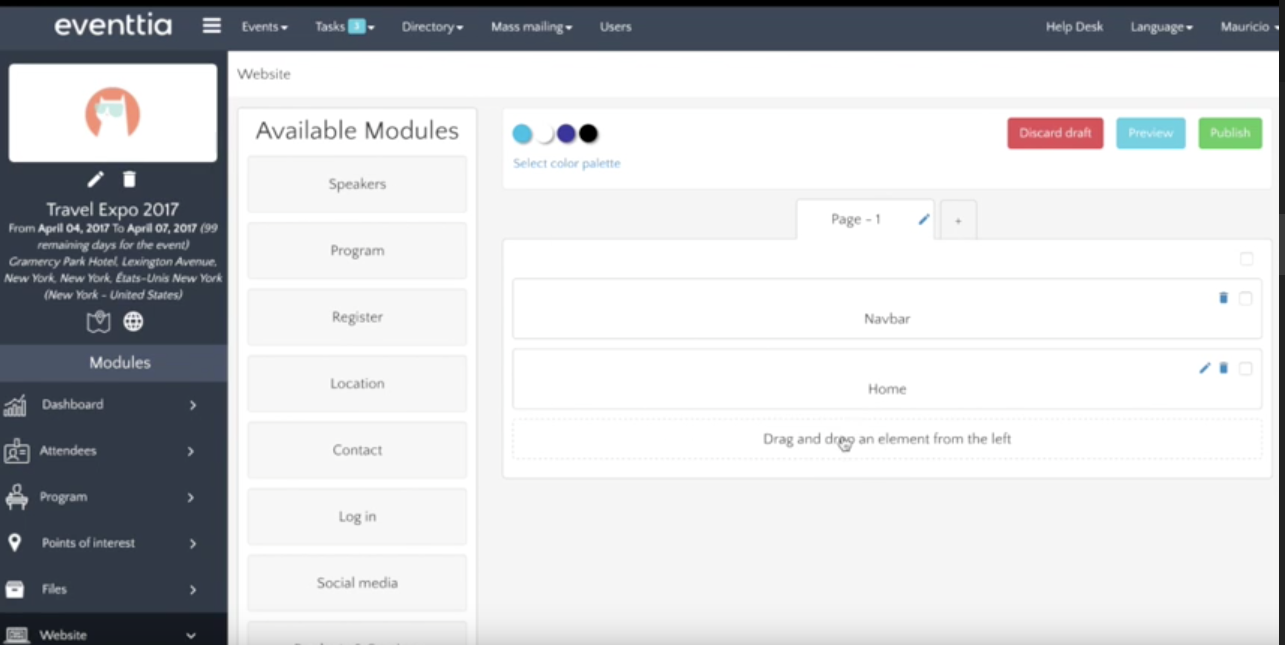The height and width of the screenshot is (645, 1285).
Task: Open the map icon in event info
Action: 98,321
